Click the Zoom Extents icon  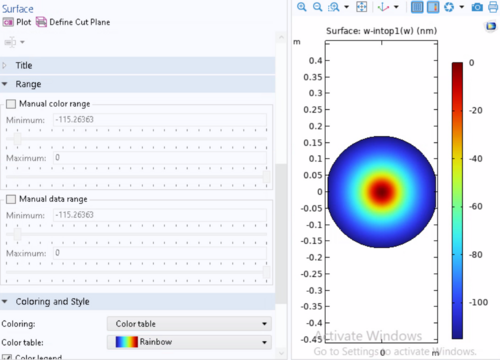(x=362, y=7)
